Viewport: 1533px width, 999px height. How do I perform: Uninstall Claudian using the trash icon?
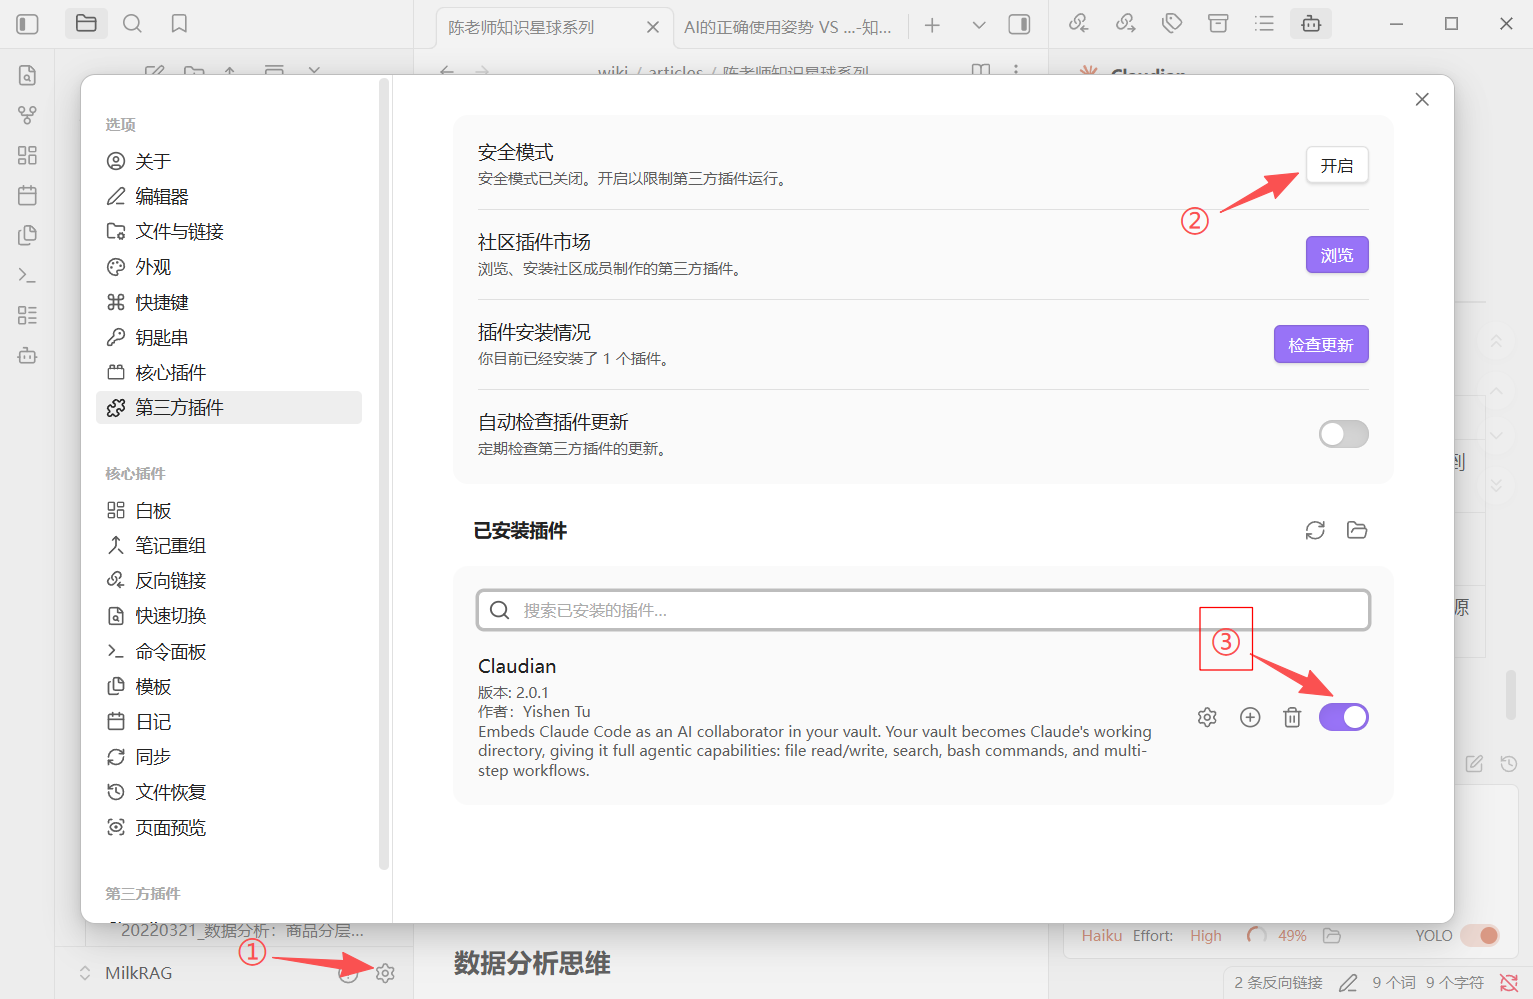pyautogui.click(x=1292, y=717)
